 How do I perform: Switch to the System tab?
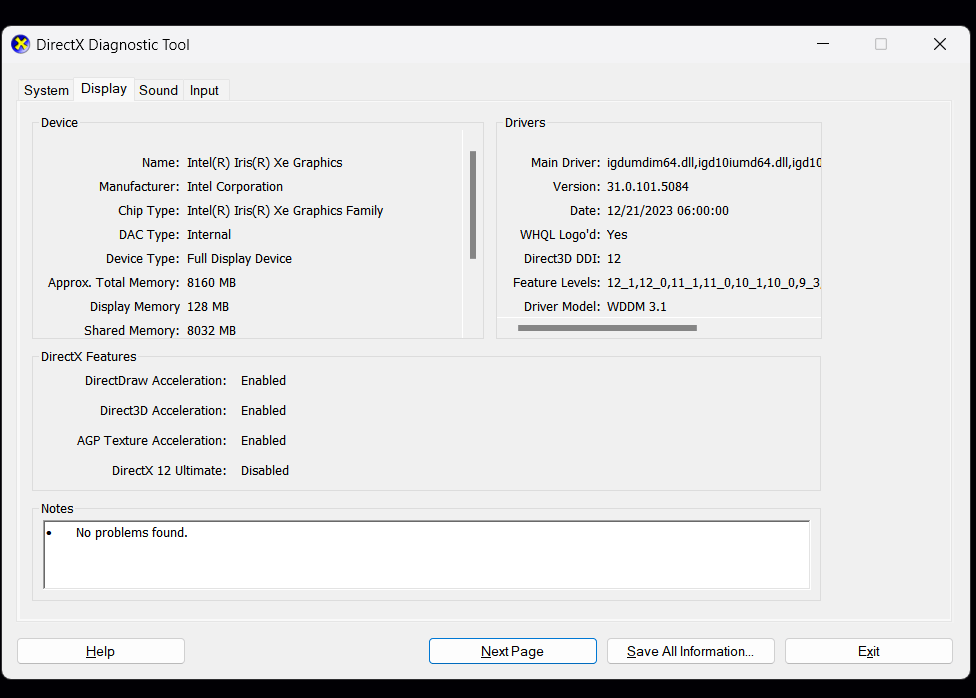[46, 90]
